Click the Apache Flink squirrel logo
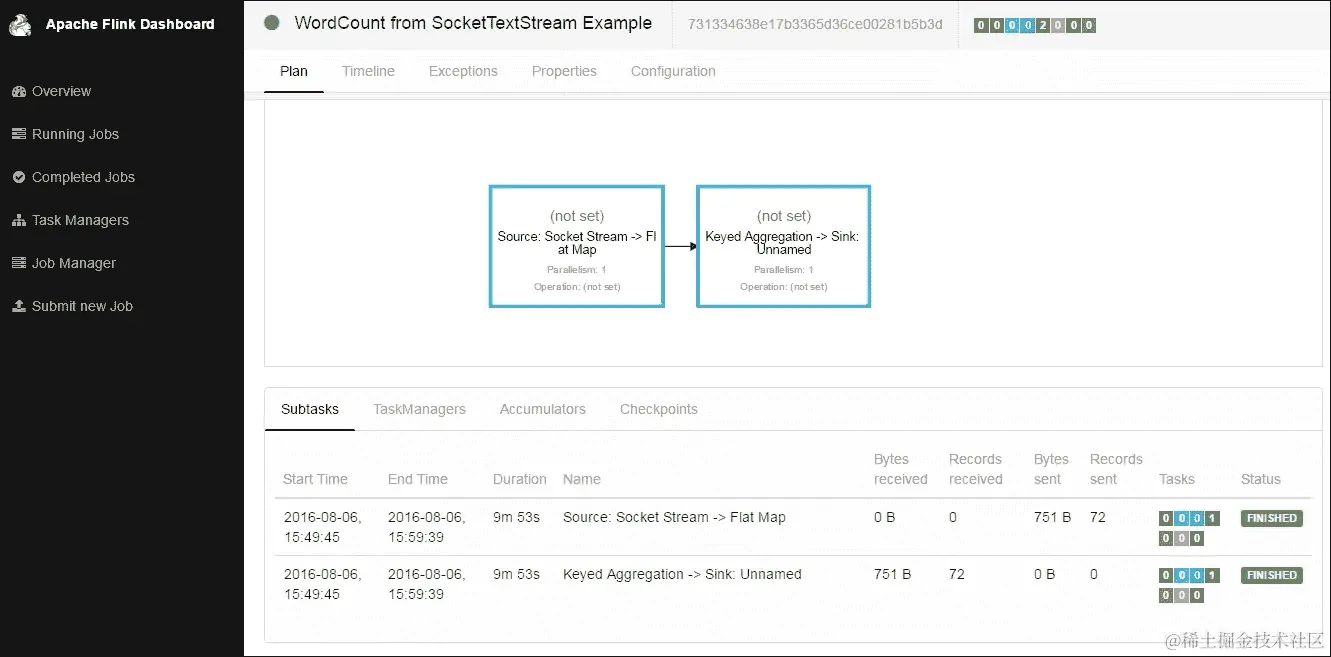The image size is (1331, 657). coord(22,24)
